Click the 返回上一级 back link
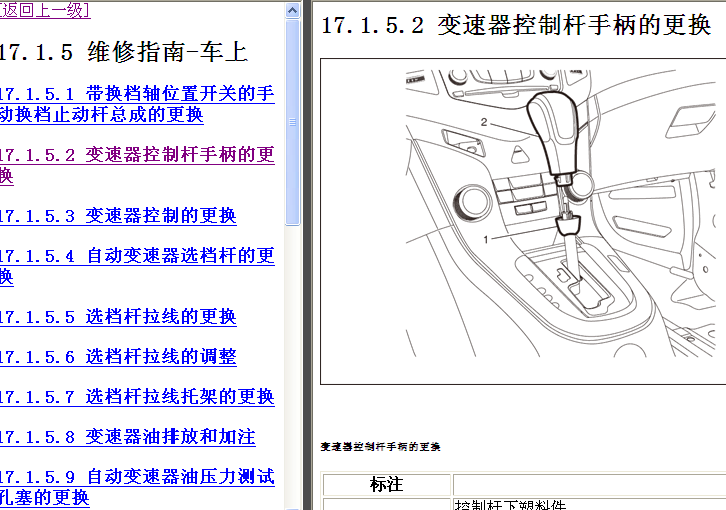This screenshot has height=510, width=726. click(x=45, y=10)
